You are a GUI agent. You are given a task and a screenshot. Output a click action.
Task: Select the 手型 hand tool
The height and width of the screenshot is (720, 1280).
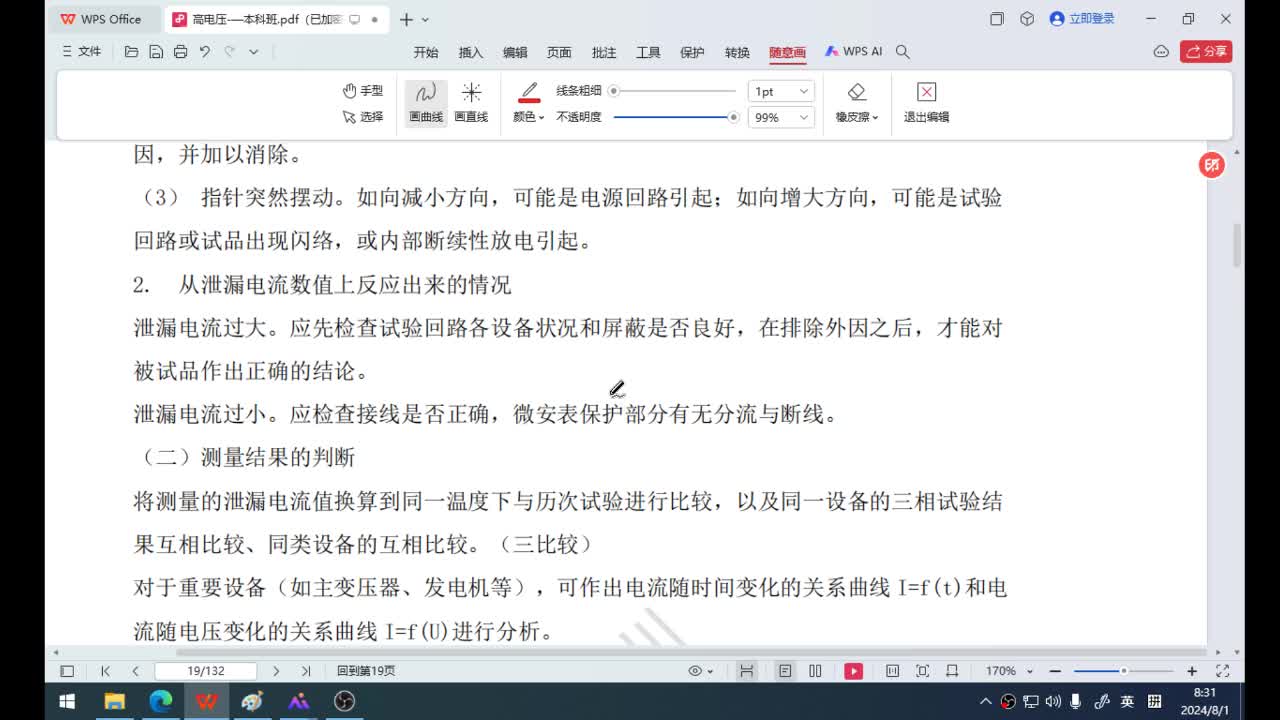362,91
